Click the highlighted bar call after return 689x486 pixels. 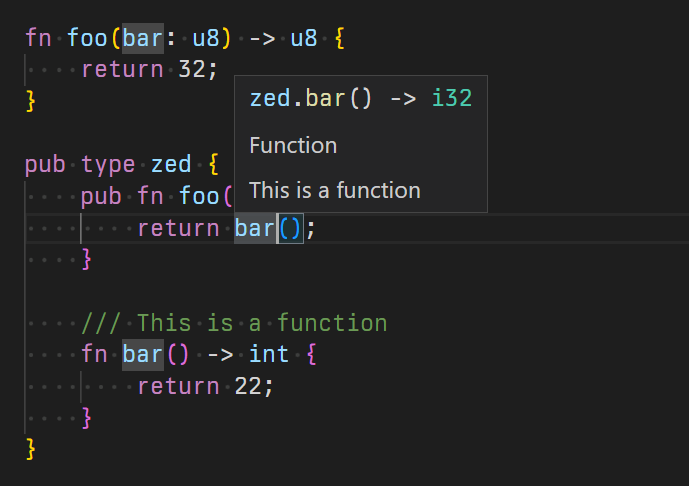[254, 228]
